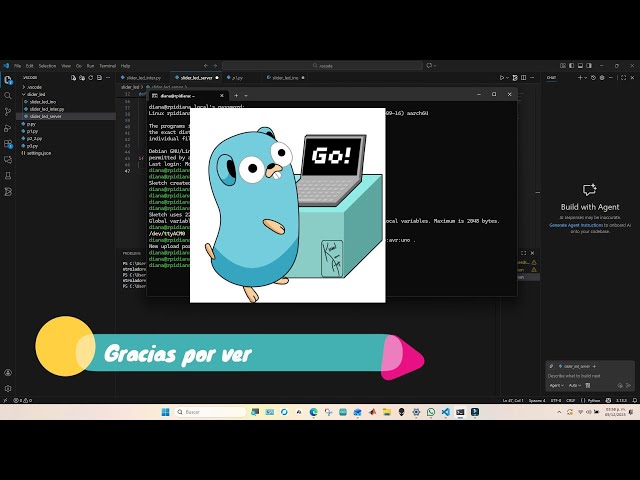Maximize the chat panel
This screenshot has width=640, height=480.
[x=623, y=78]
